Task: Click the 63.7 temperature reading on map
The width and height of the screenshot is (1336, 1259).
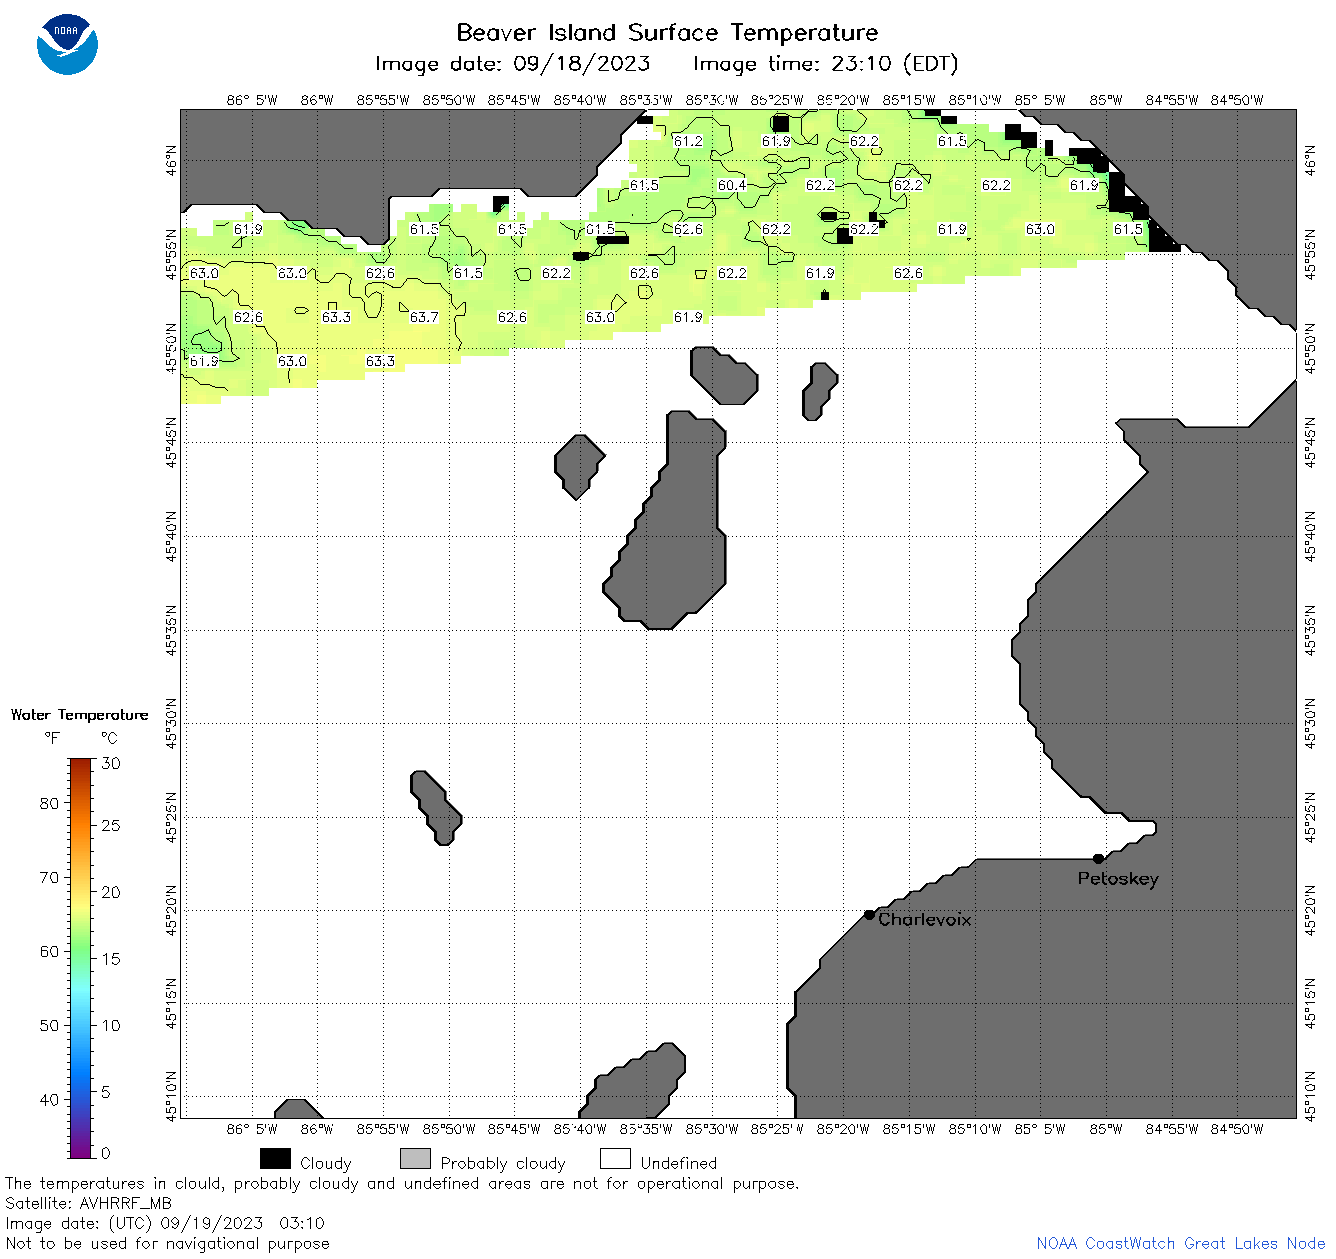Action: coord(424,317)
